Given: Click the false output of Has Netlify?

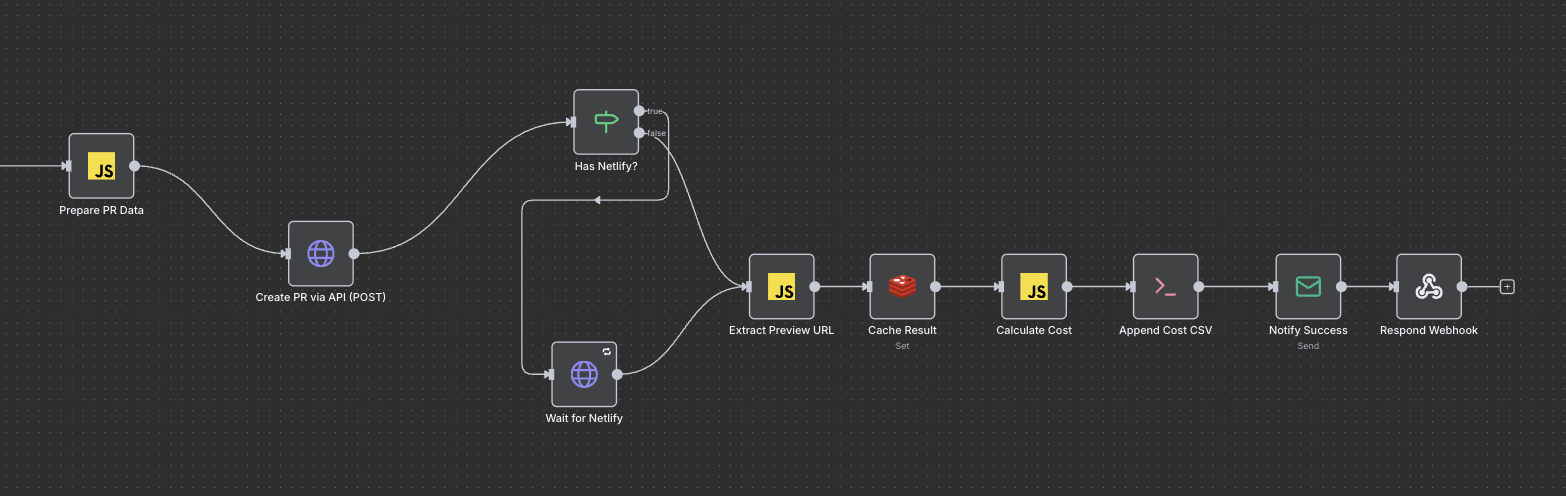Looking at the screenshot, I should click(639, 132).
